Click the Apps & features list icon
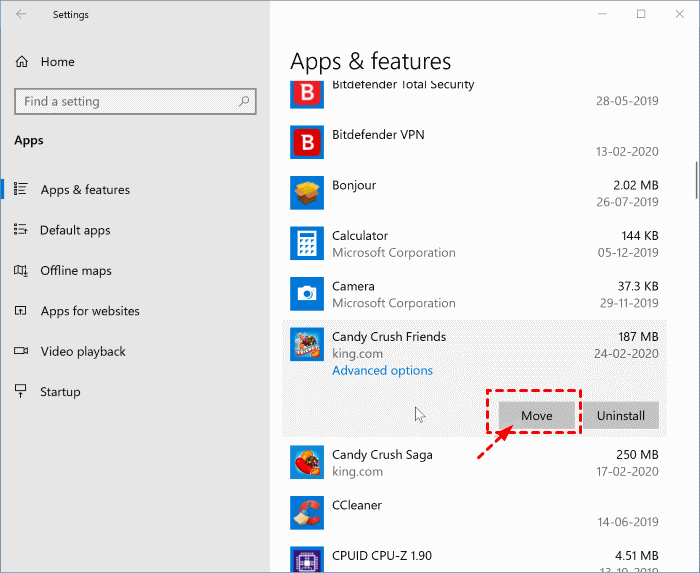 (21, 189)
